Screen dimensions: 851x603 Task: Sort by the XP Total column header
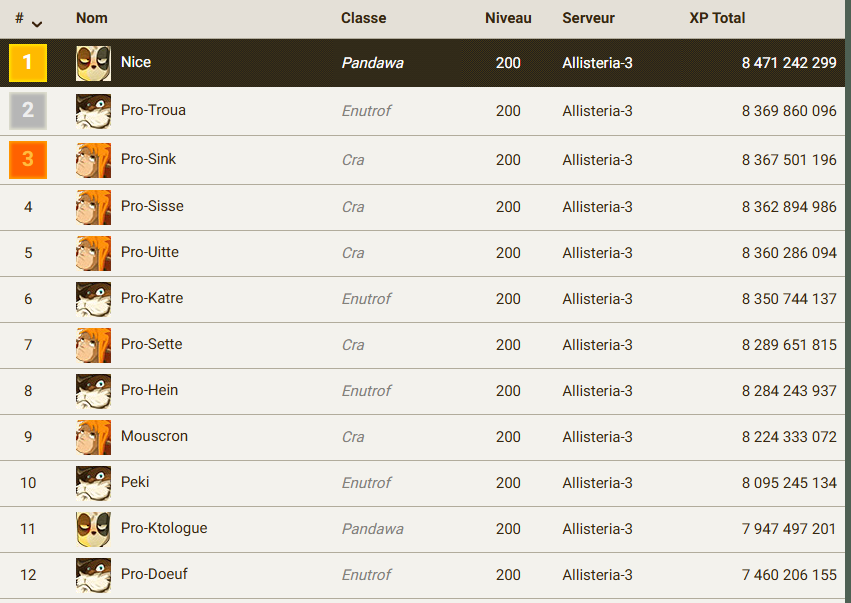717,18
